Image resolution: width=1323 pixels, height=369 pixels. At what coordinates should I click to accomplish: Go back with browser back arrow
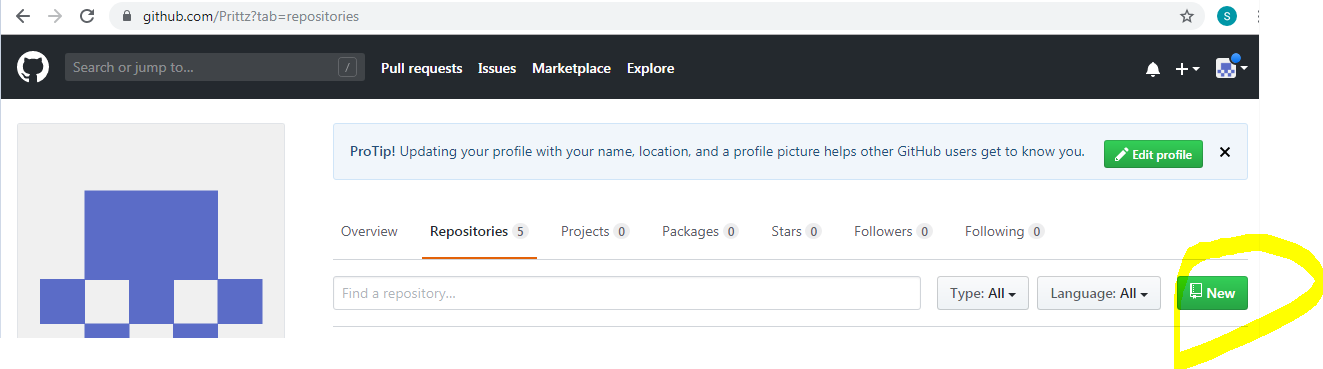[x=23, y=16]
